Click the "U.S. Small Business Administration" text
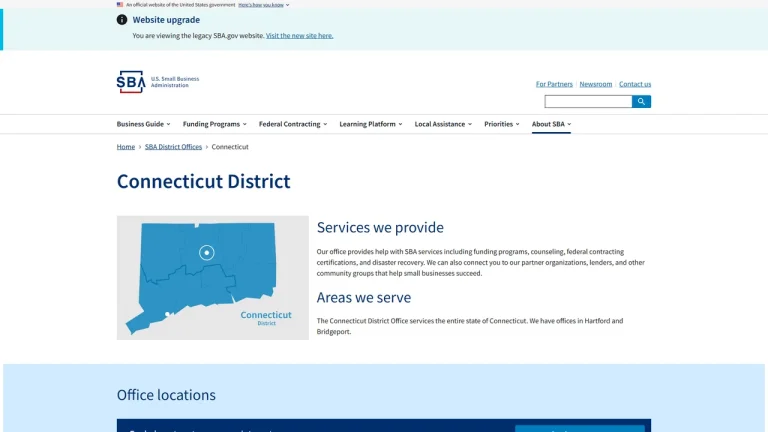This screenshot has height=432, width=768. pyautogui.click(x=175, y=82)
